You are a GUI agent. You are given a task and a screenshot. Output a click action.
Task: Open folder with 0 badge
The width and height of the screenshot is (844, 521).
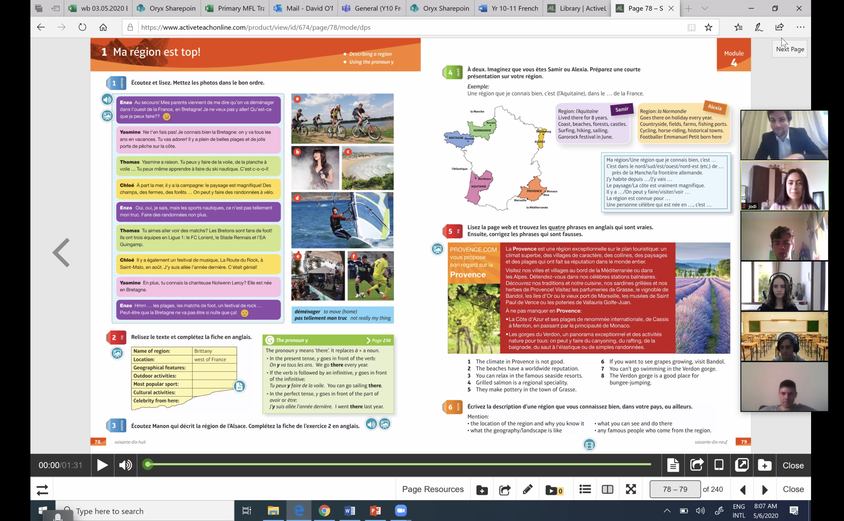click(554, 490)
